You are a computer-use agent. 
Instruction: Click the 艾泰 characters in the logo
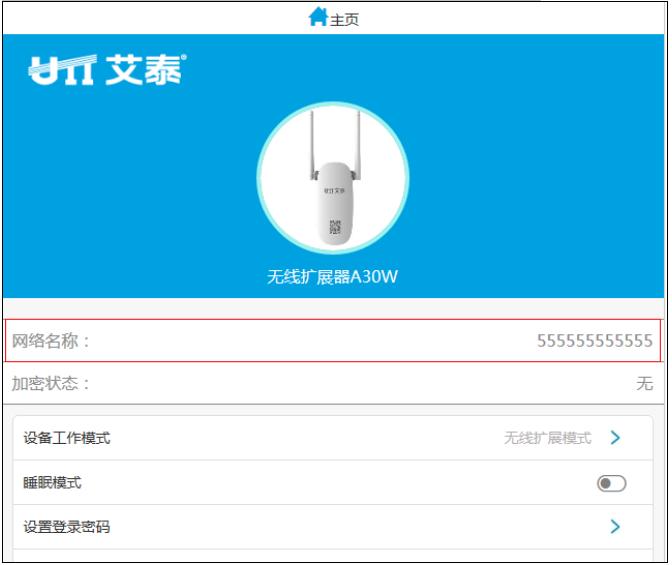(x=144, y=70)
